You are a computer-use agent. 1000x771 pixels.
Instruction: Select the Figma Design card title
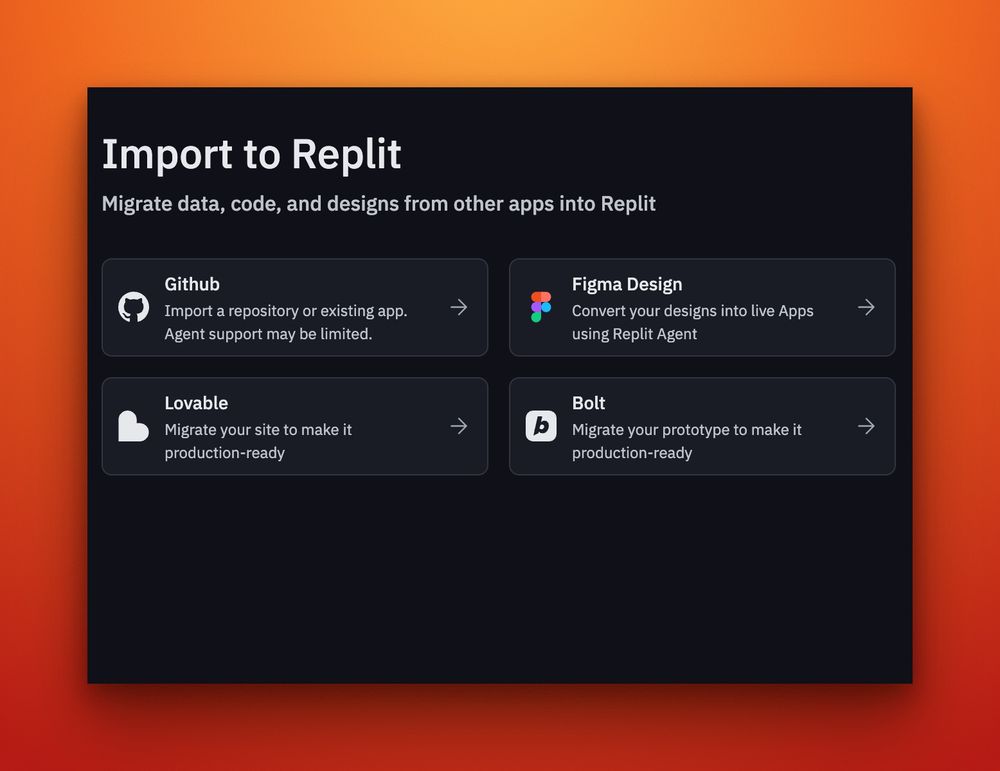627,284
